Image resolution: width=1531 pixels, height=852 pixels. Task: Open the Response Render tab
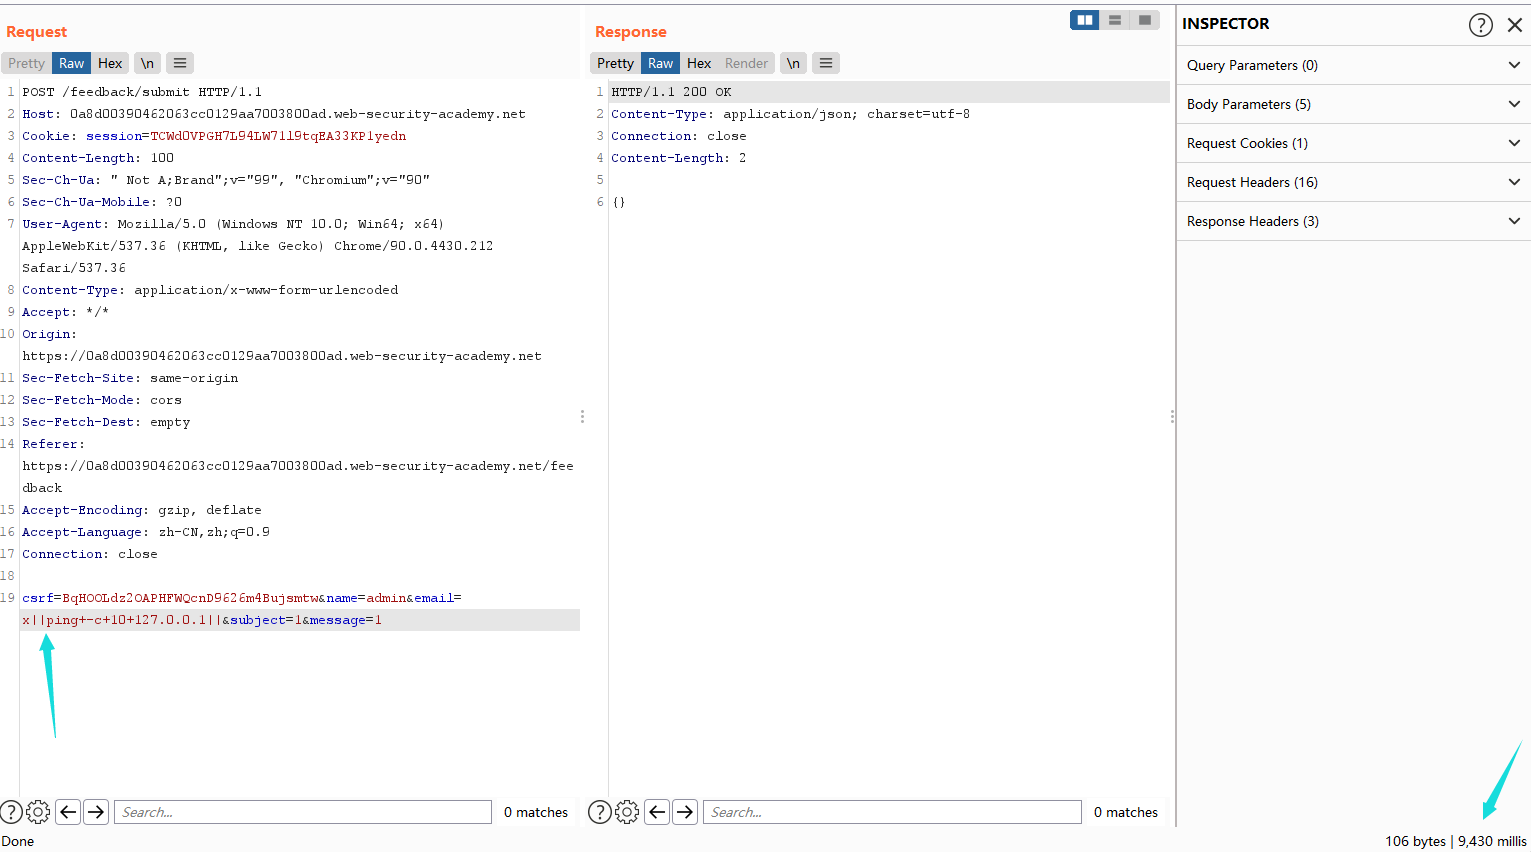(746, 63)
